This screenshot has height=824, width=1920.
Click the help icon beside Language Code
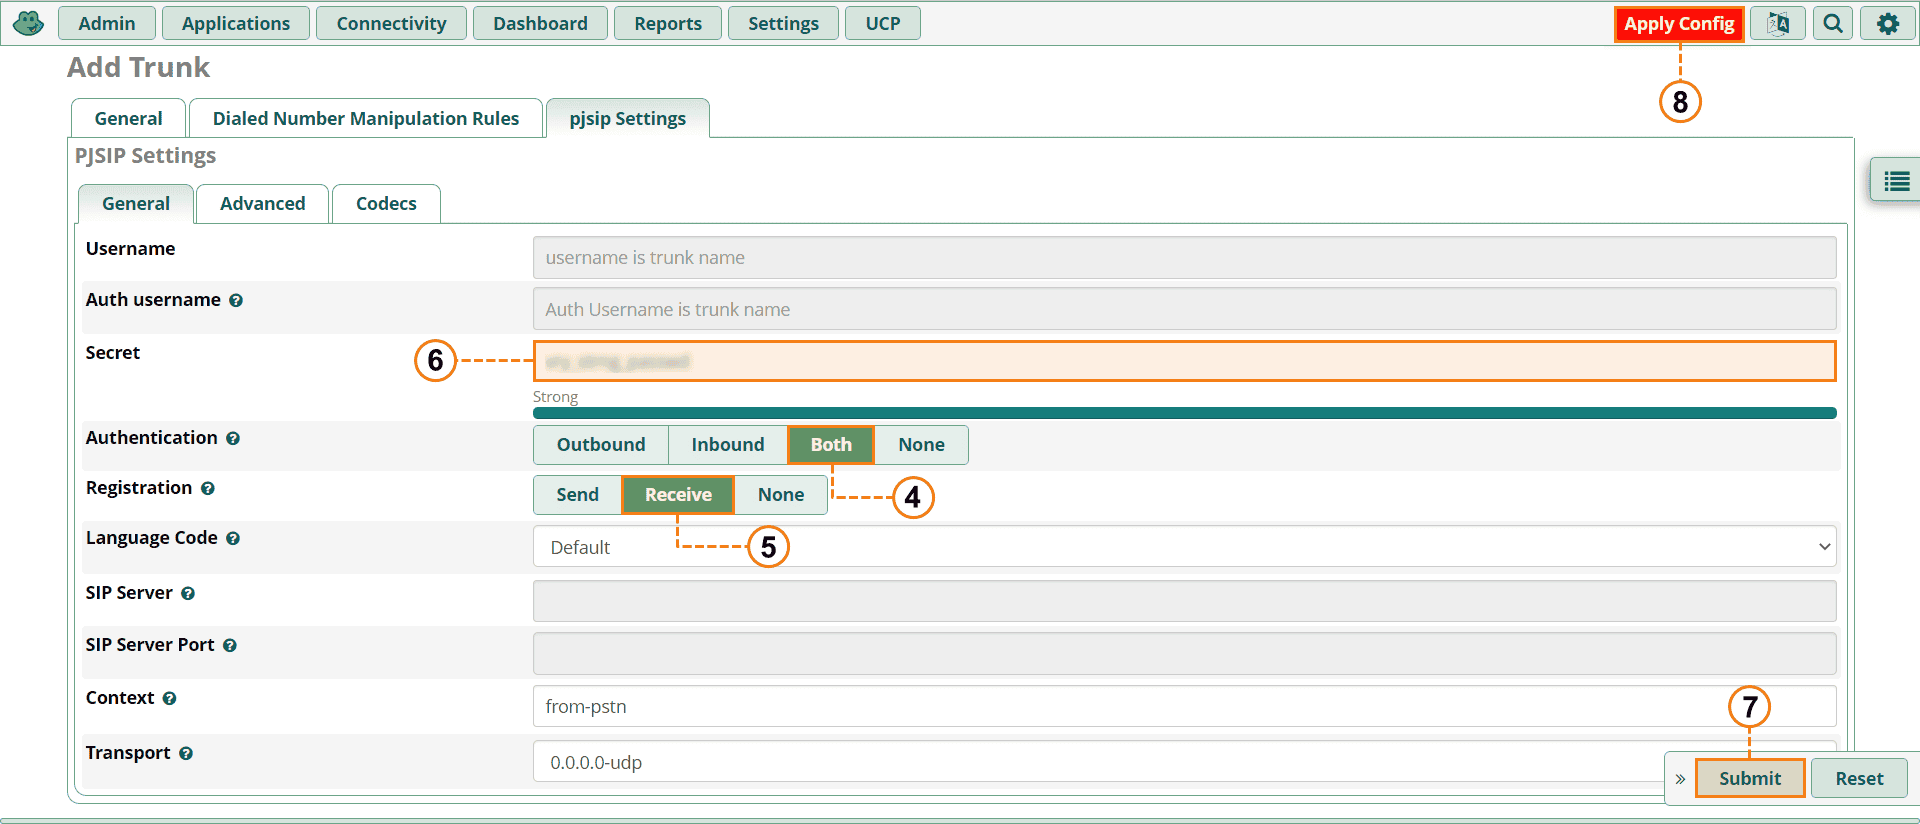click(233, 538)
